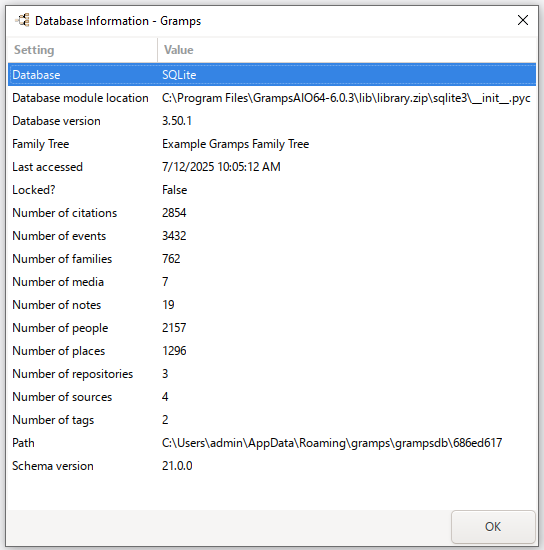The image size is (544, 550).
Task: Click the 19 notes value
Action: tap(168, 305)
